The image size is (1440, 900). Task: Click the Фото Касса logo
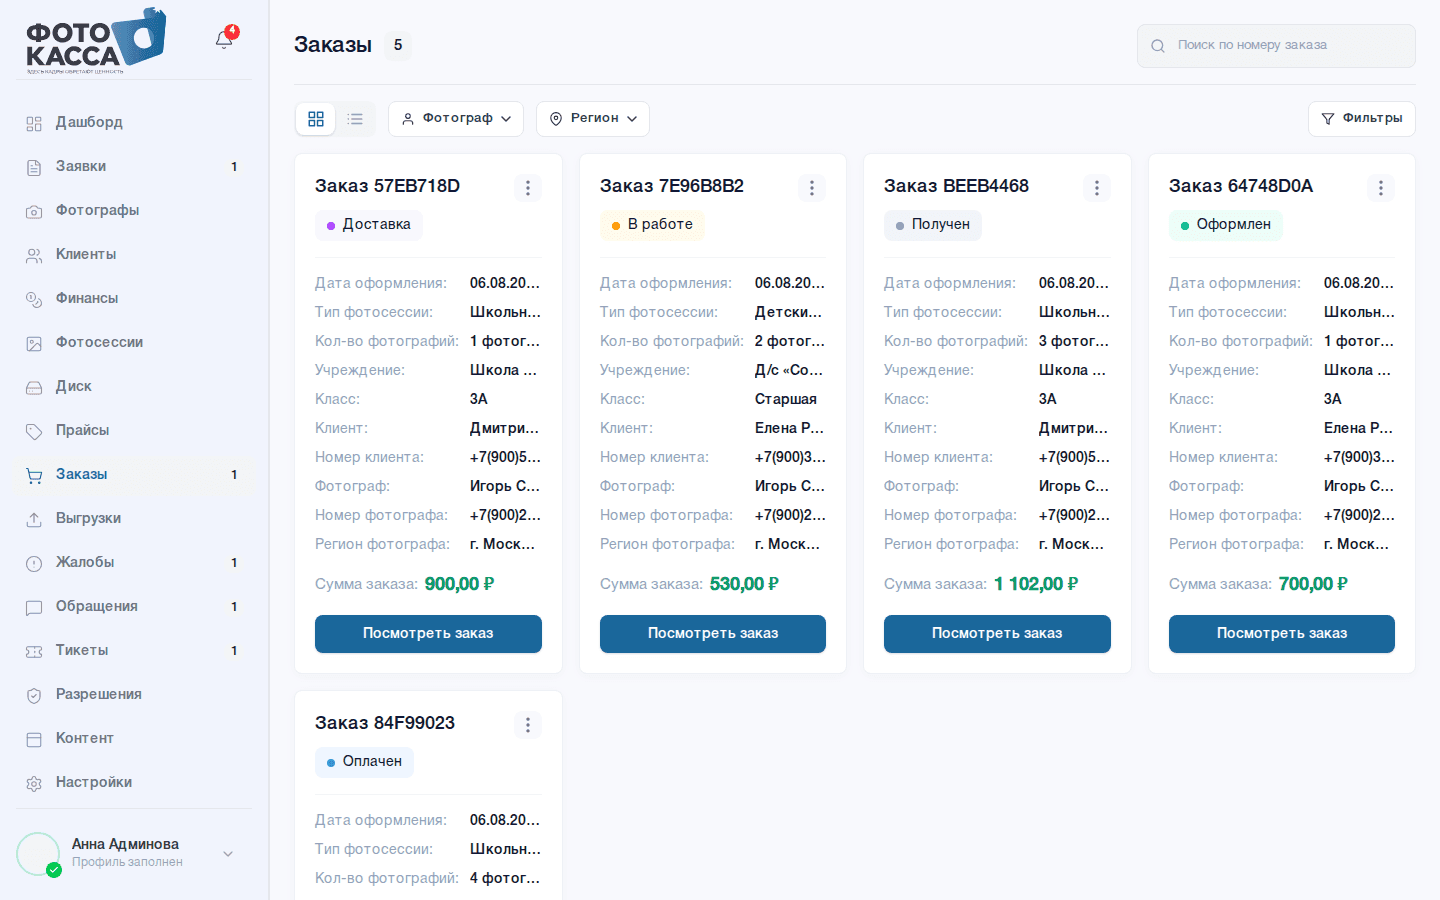pos(96,41)
